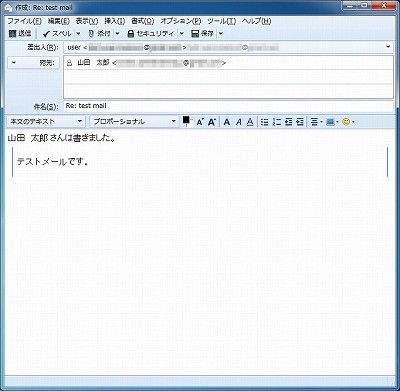Open 本文のテキスト paragraph style dropdown
The width and height of the screenshot is (400, 391).
[x=46, y=122]
